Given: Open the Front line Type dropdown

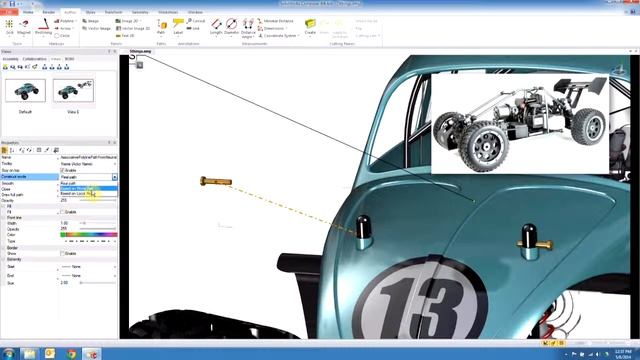Looking at the screenshot, I should click(115, 241).
